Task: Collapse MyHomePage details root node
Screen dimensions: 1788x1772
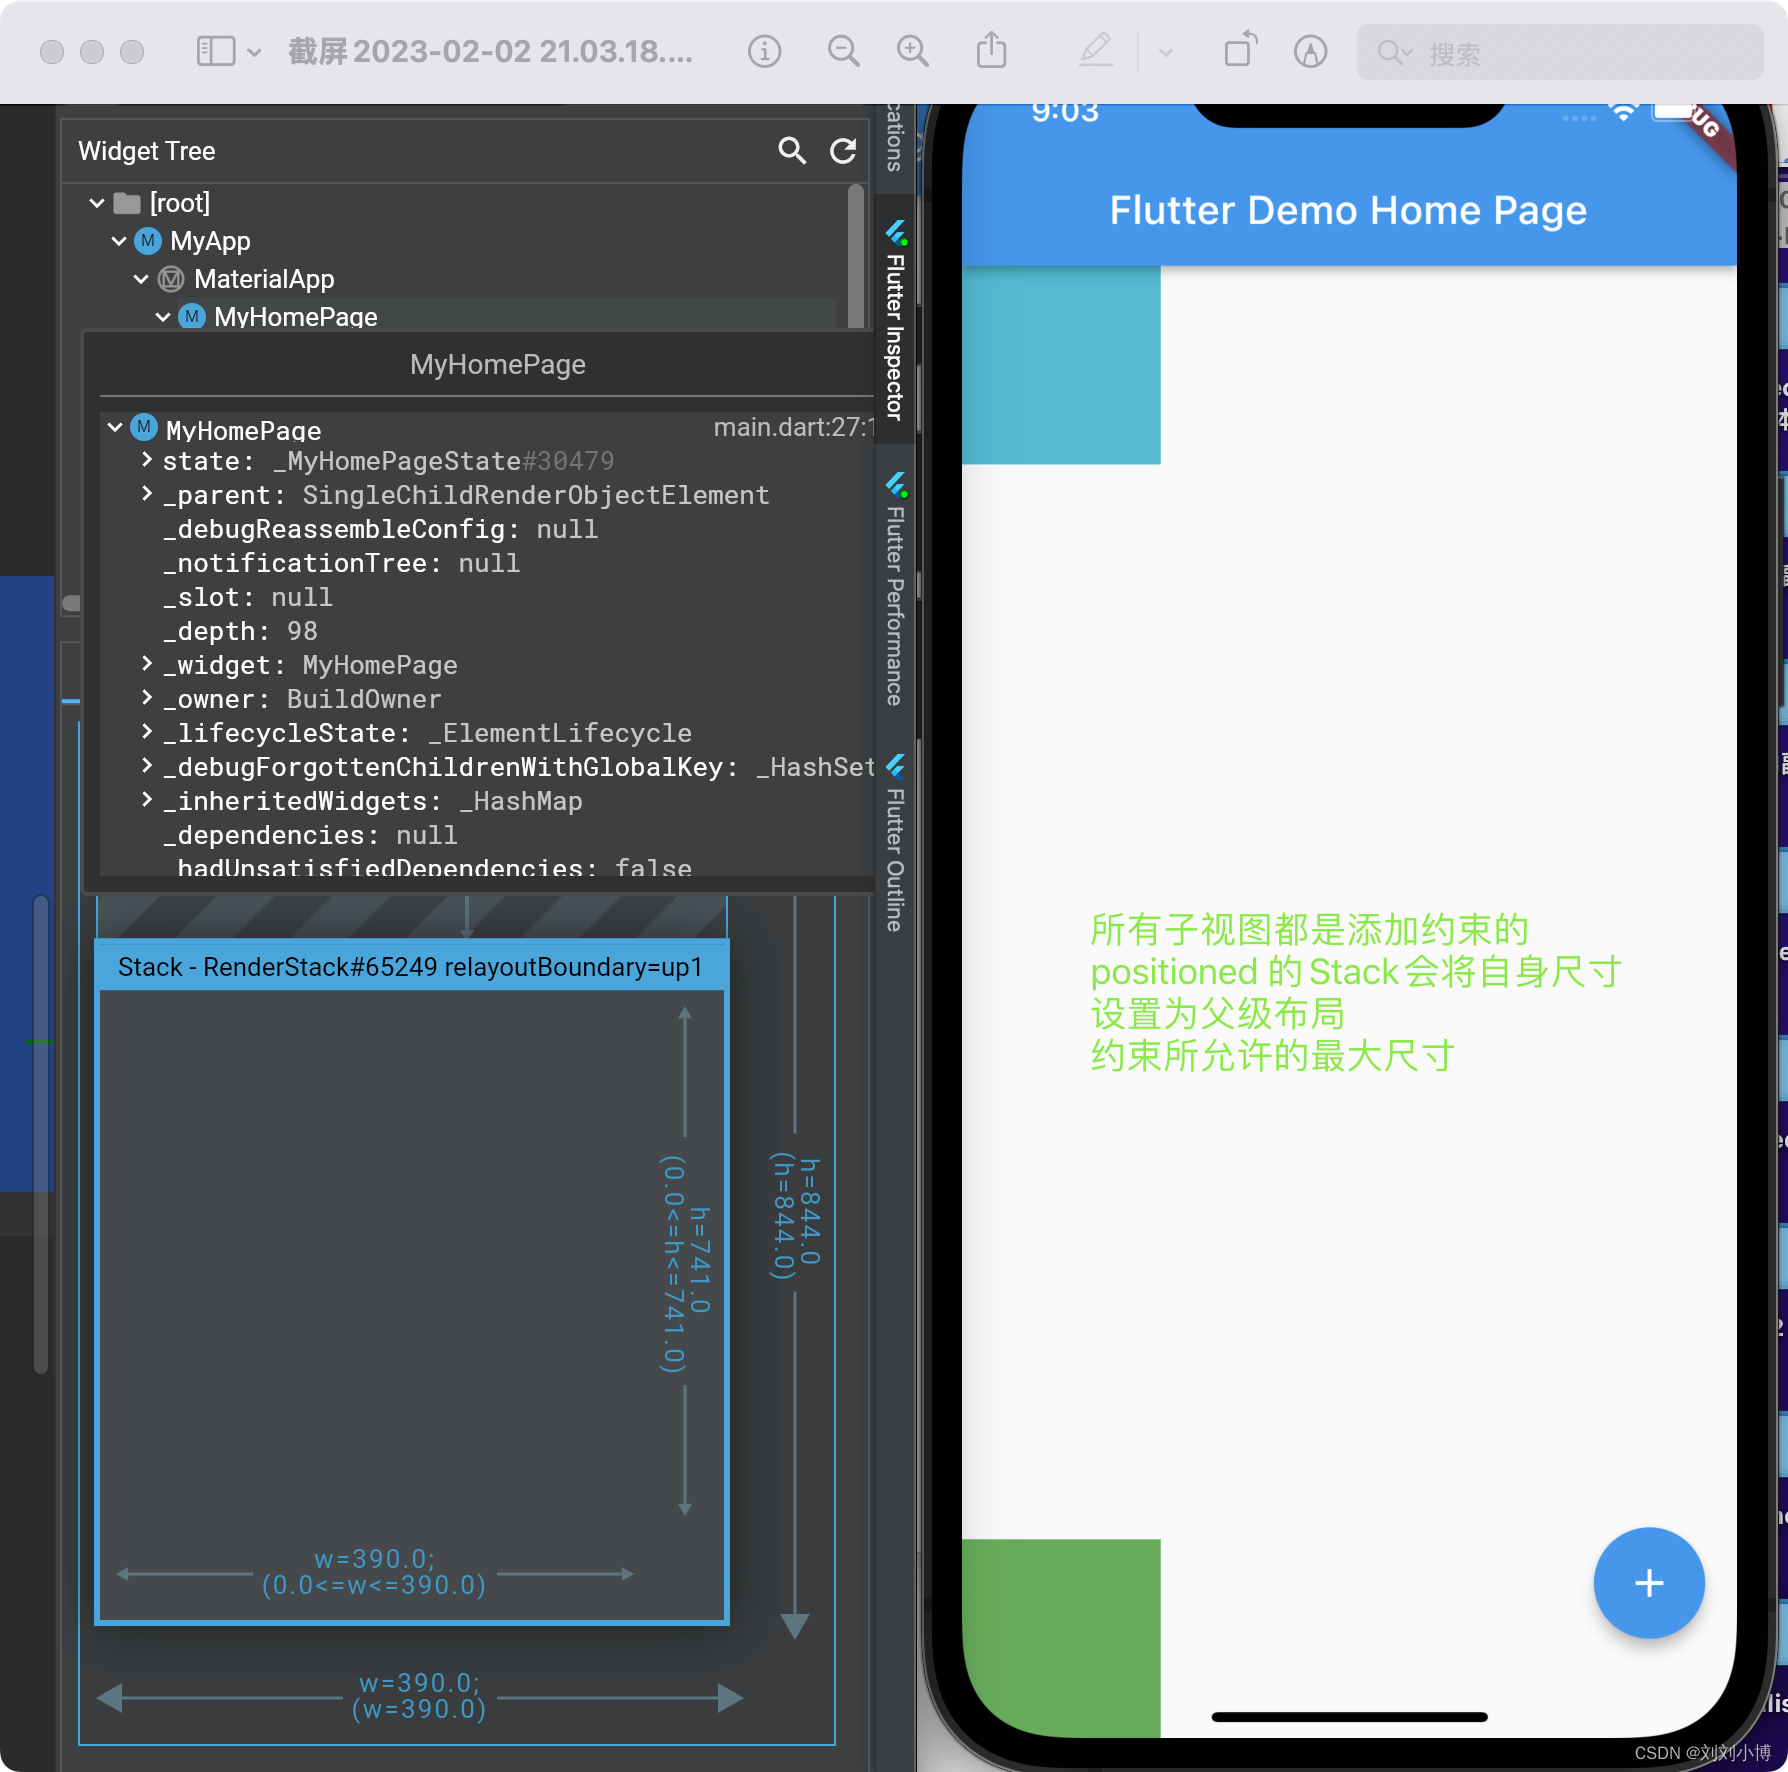Action: click(x=115, y=428)
